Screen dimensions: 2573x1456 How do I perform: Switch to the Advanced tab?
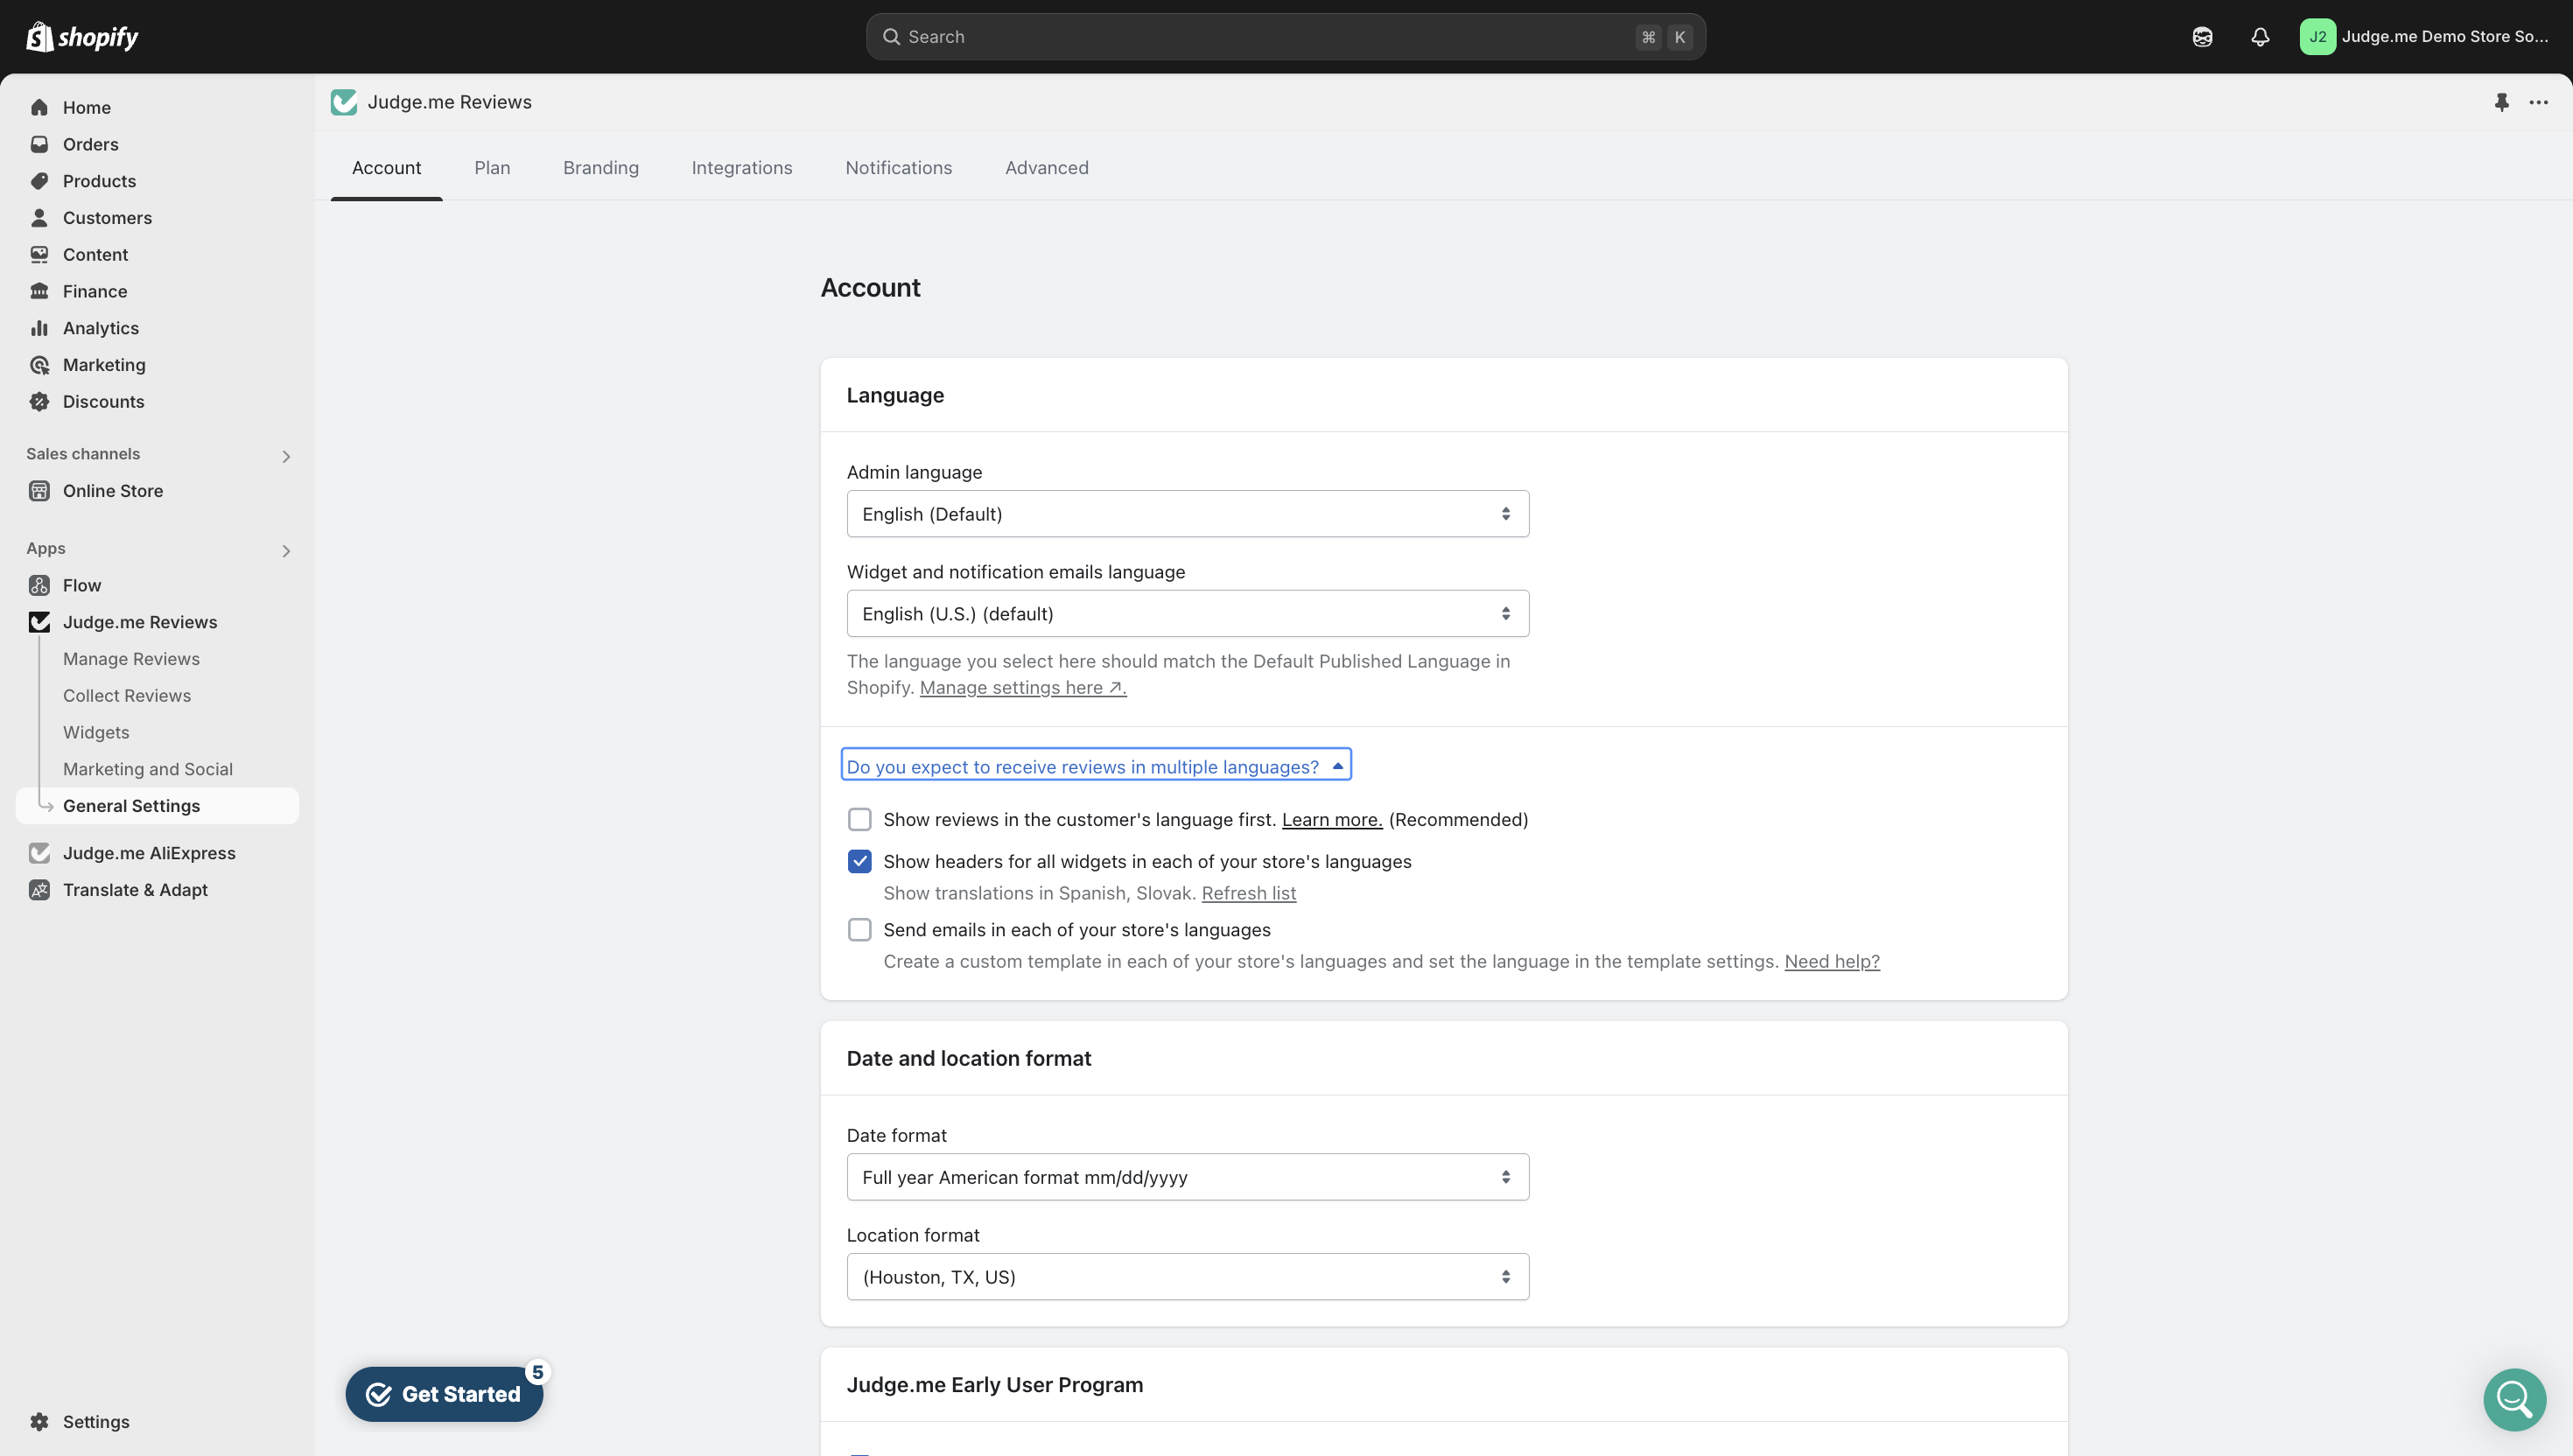click(x=1046, y=168)
